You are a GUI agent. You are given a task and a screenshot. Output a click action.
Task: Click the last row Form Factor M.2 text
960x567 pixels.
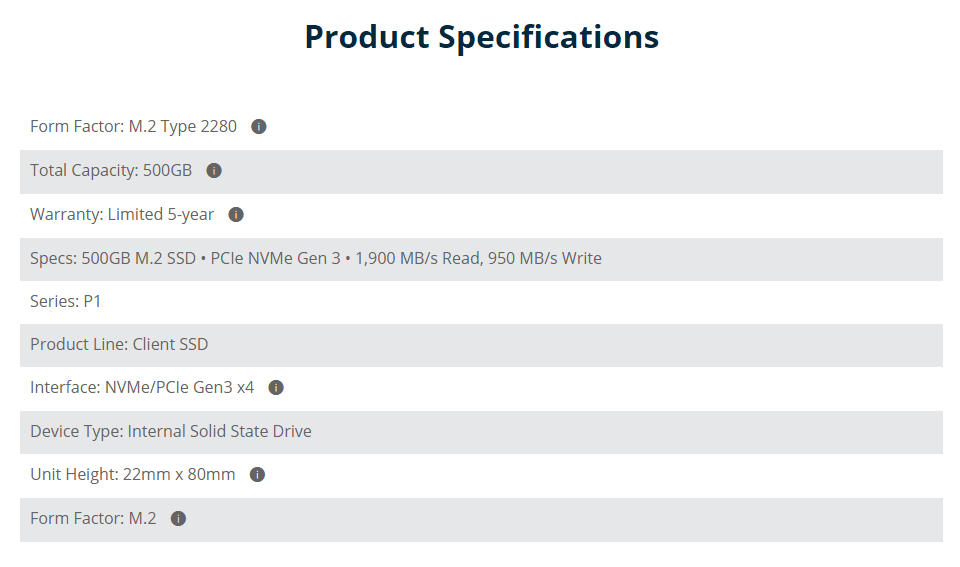point(93,519)
